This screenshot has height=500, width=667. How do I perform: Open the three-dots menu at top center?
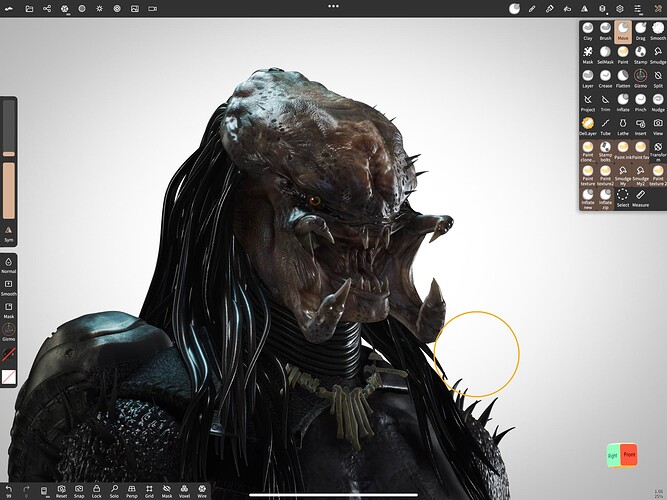pos(334,6)
